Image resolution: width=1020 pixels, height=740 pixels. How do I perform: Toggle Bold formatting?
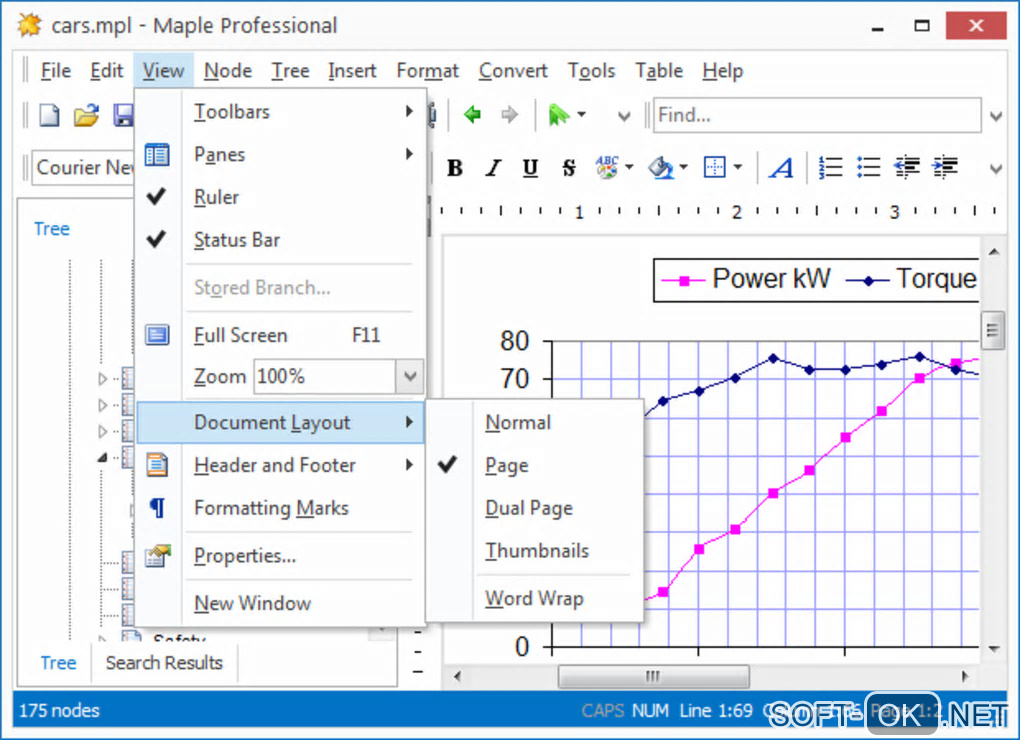point(455,168)
